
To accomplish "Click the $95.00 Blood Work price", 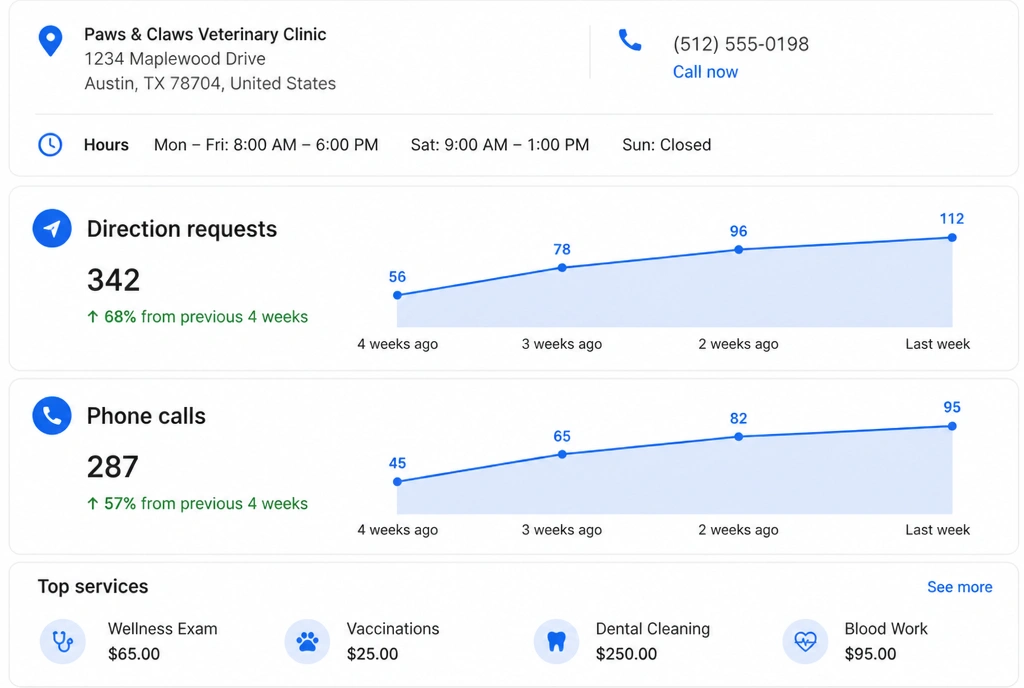I will tap(871, 654).
